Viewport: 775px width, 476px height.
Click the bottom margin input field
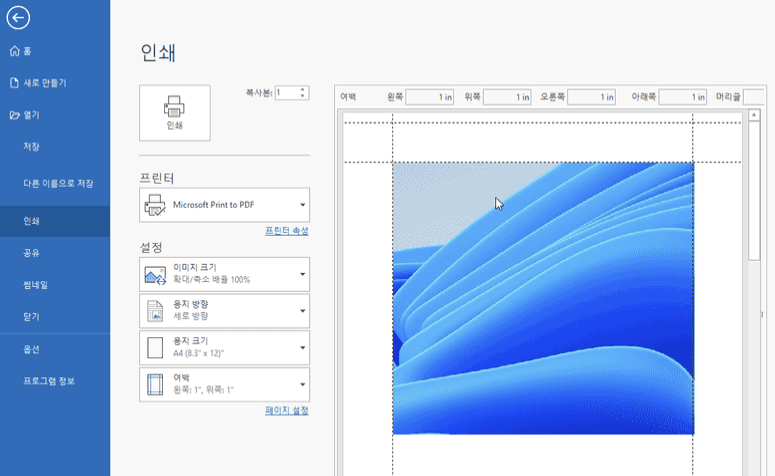(683, 97)
